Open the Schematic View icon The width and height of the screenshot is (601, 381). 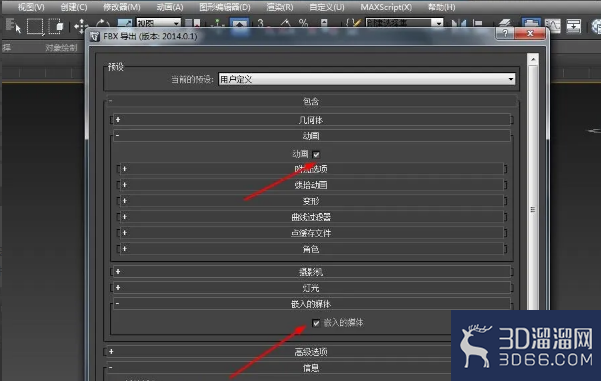click(573, 26)
